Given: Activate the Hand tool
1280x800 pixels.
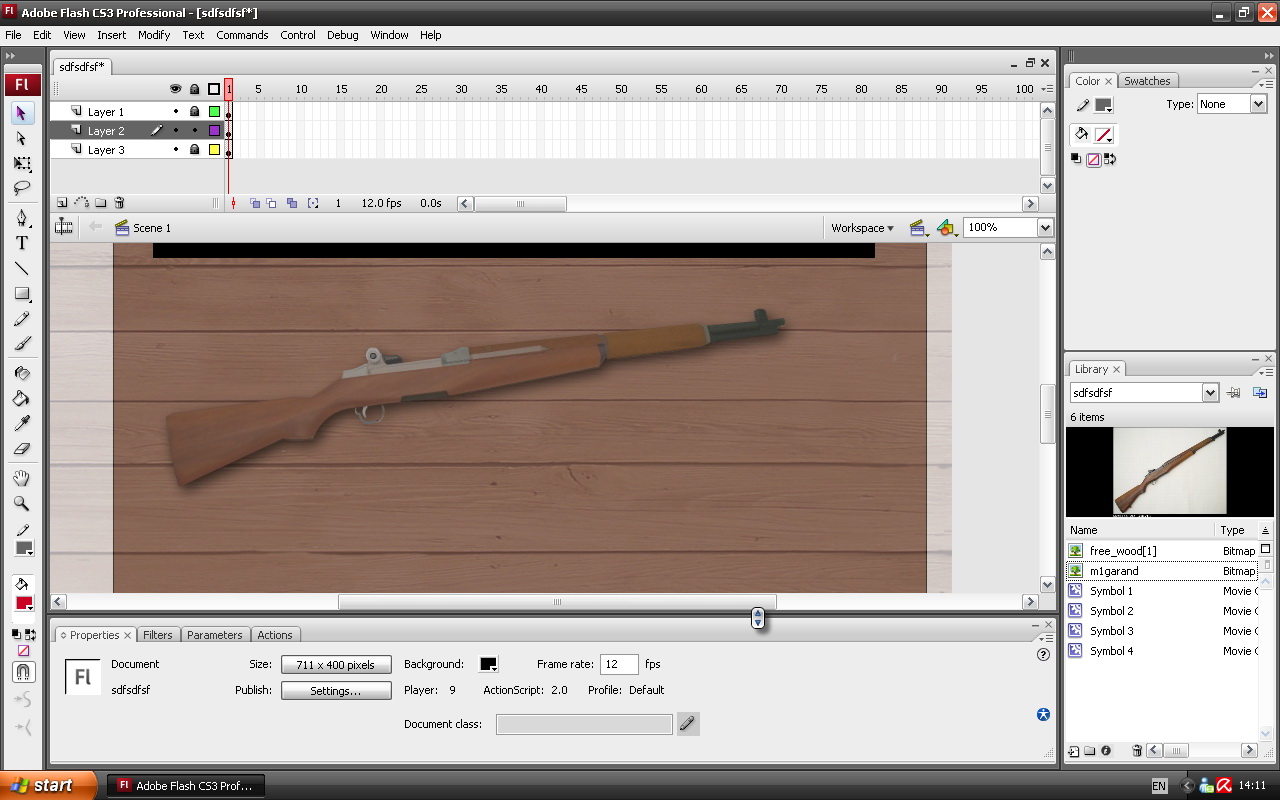Looking at the screenshot, I should point(22,479).
